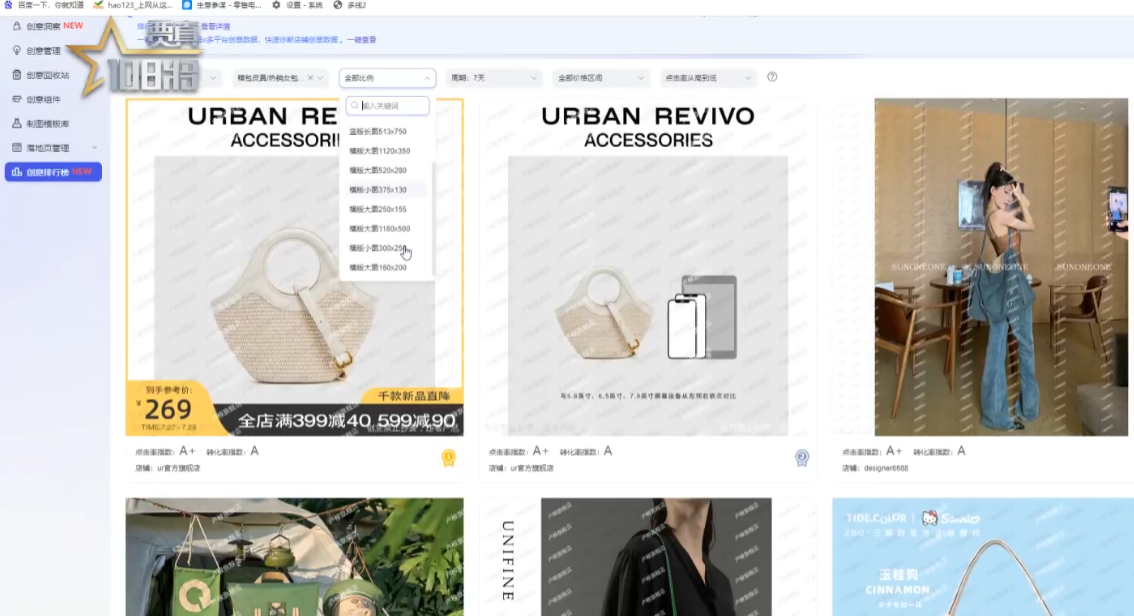This screenshot has width=1134, height=616.
Task: Expand the 落地页管理 submenu chevron
Action: click(95, 148)
